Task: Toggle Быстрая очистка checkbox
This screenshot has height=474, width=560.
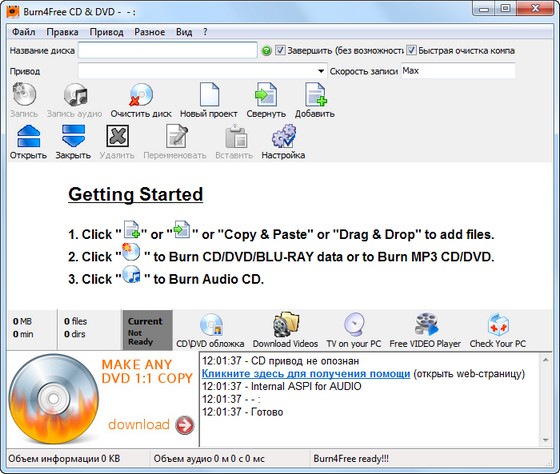Action: [411, 50]
